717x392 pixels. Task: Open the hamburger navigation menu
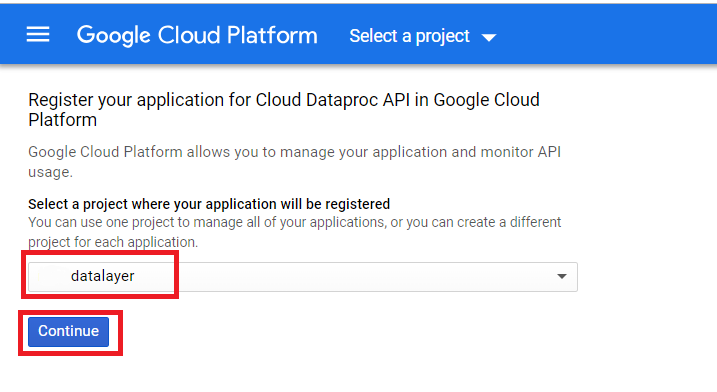pyautogui.click(x=38, y=34)
